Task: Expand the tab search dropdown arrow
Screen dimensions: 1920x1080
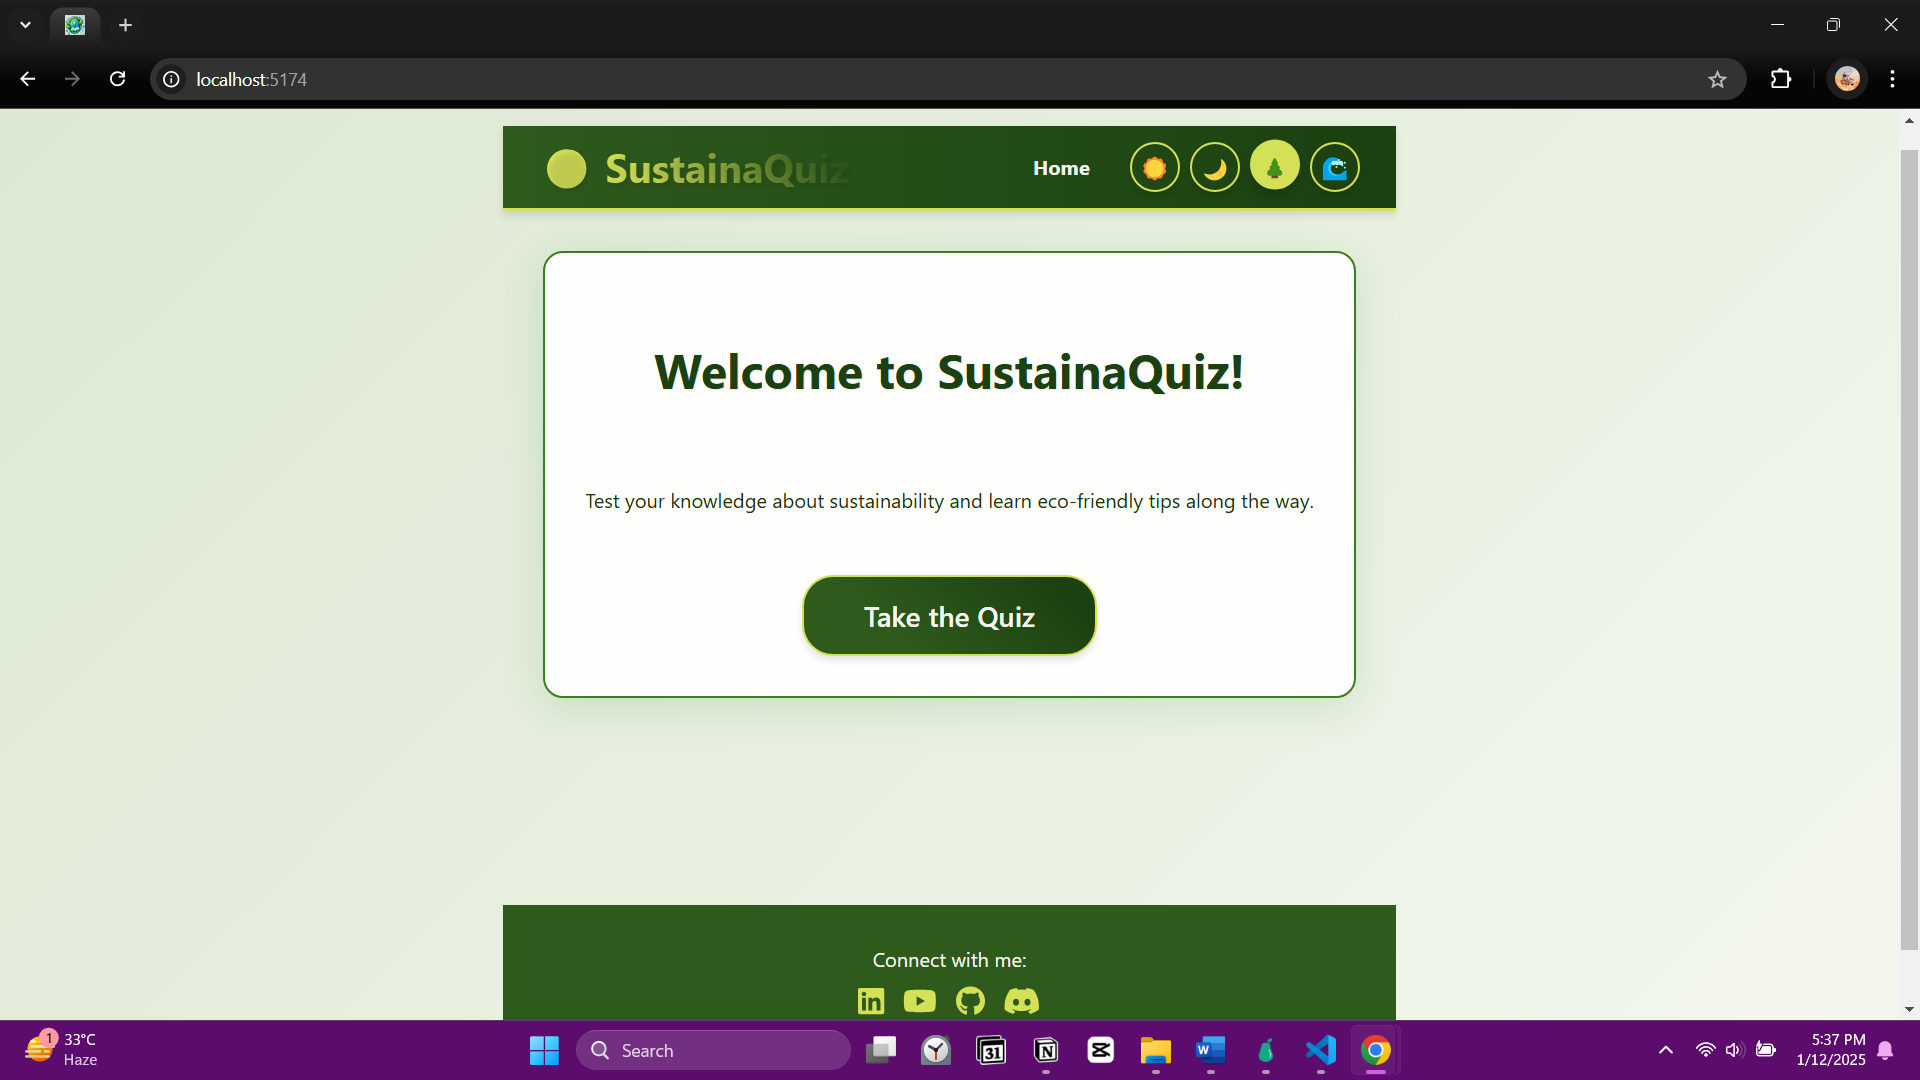Action: (x=25, y=25)
